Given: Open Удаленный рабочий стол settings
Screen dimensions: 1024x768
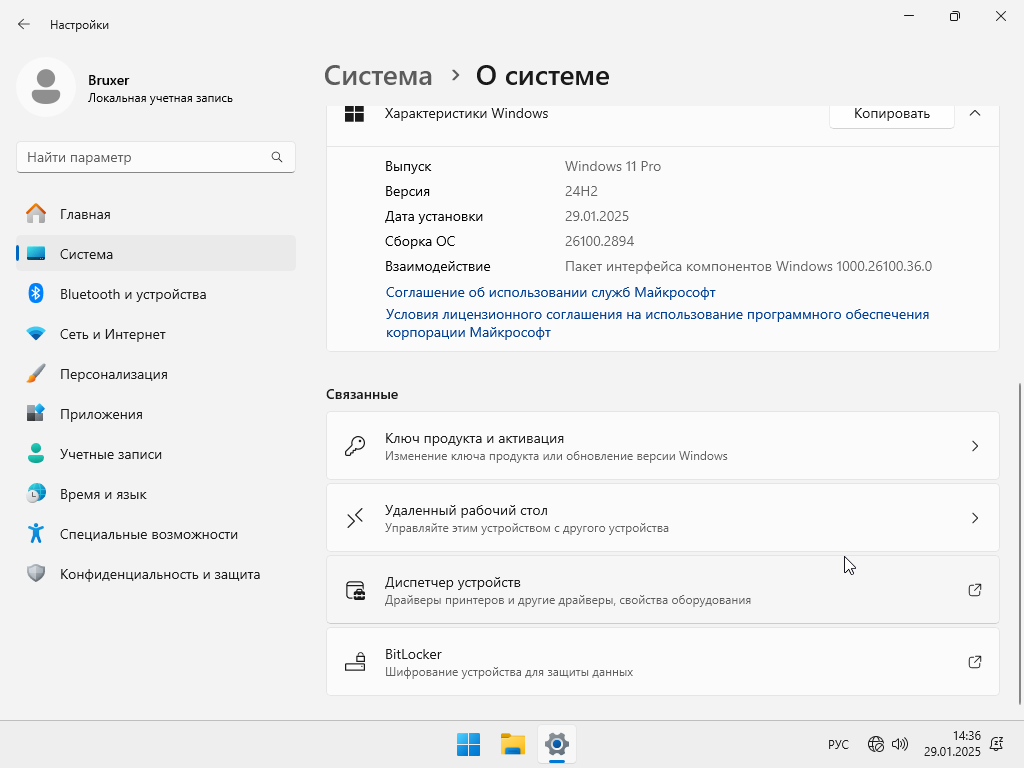Looking at the screenshot, I should pos(662,518).
